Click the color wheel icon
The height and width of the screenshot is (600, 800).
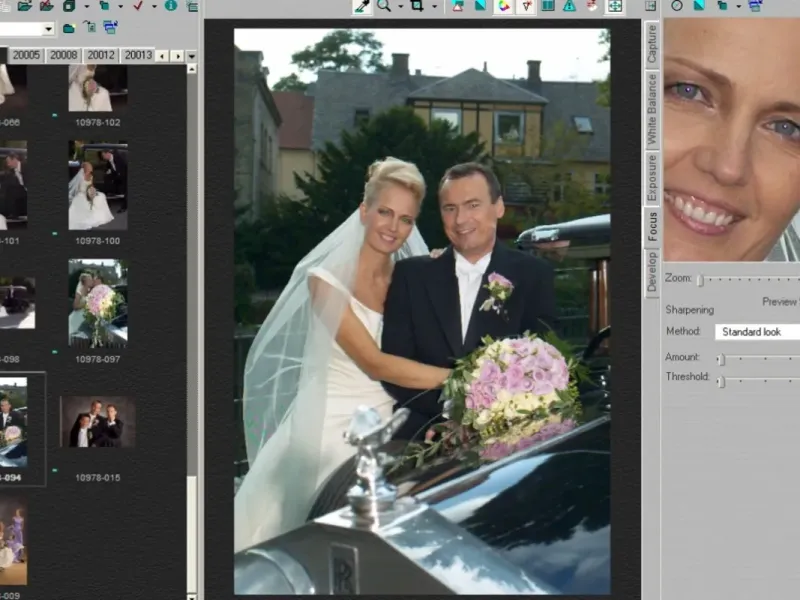(x=504, y=6)
